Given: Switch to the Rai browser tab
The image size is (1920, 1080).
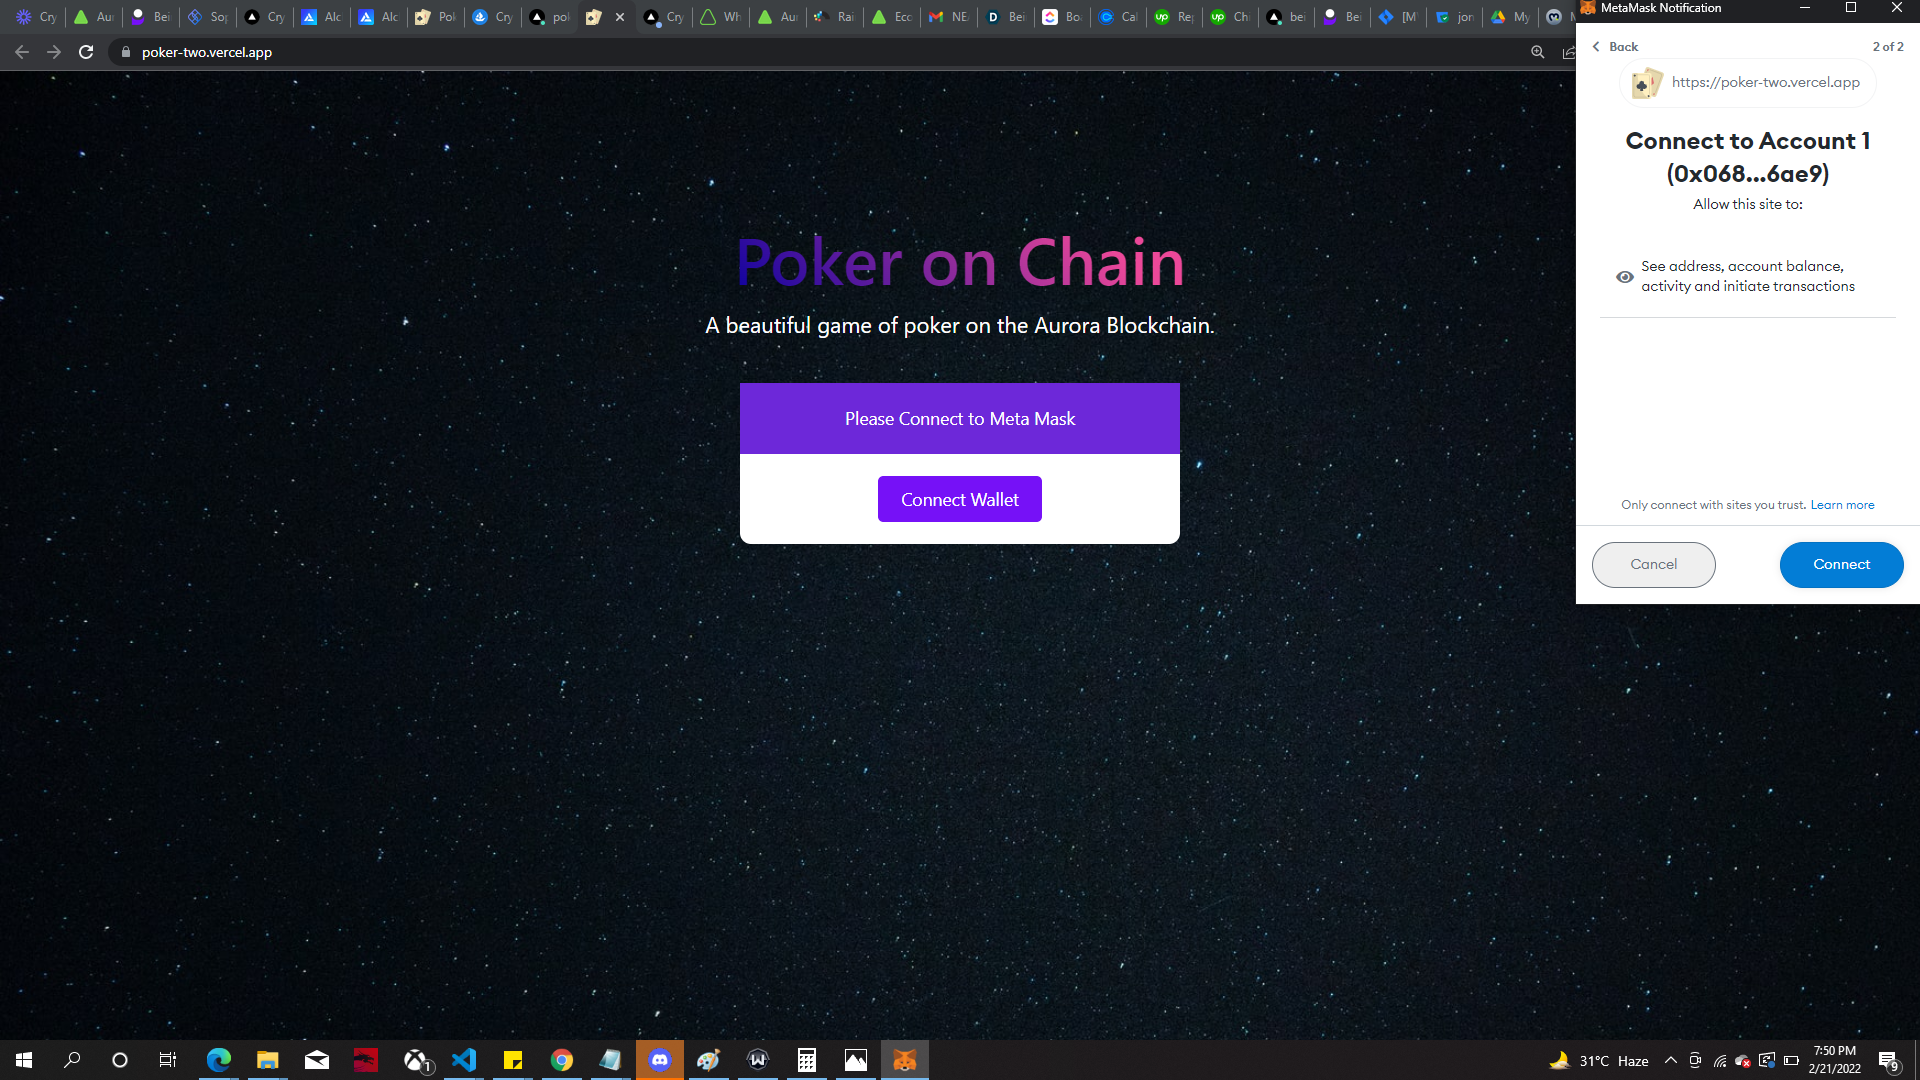Looking at the screenshot, I should click(x=834, y=17).
